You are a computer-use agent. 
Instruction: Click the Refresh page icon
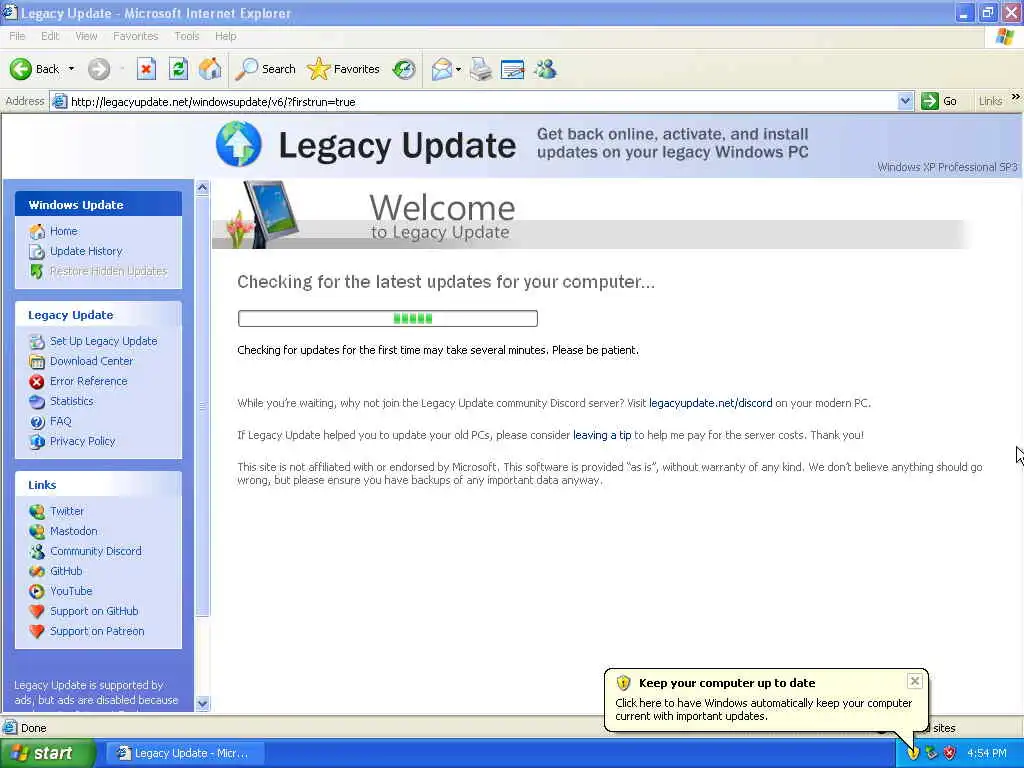pyautogui.click(x=178, y=69)
